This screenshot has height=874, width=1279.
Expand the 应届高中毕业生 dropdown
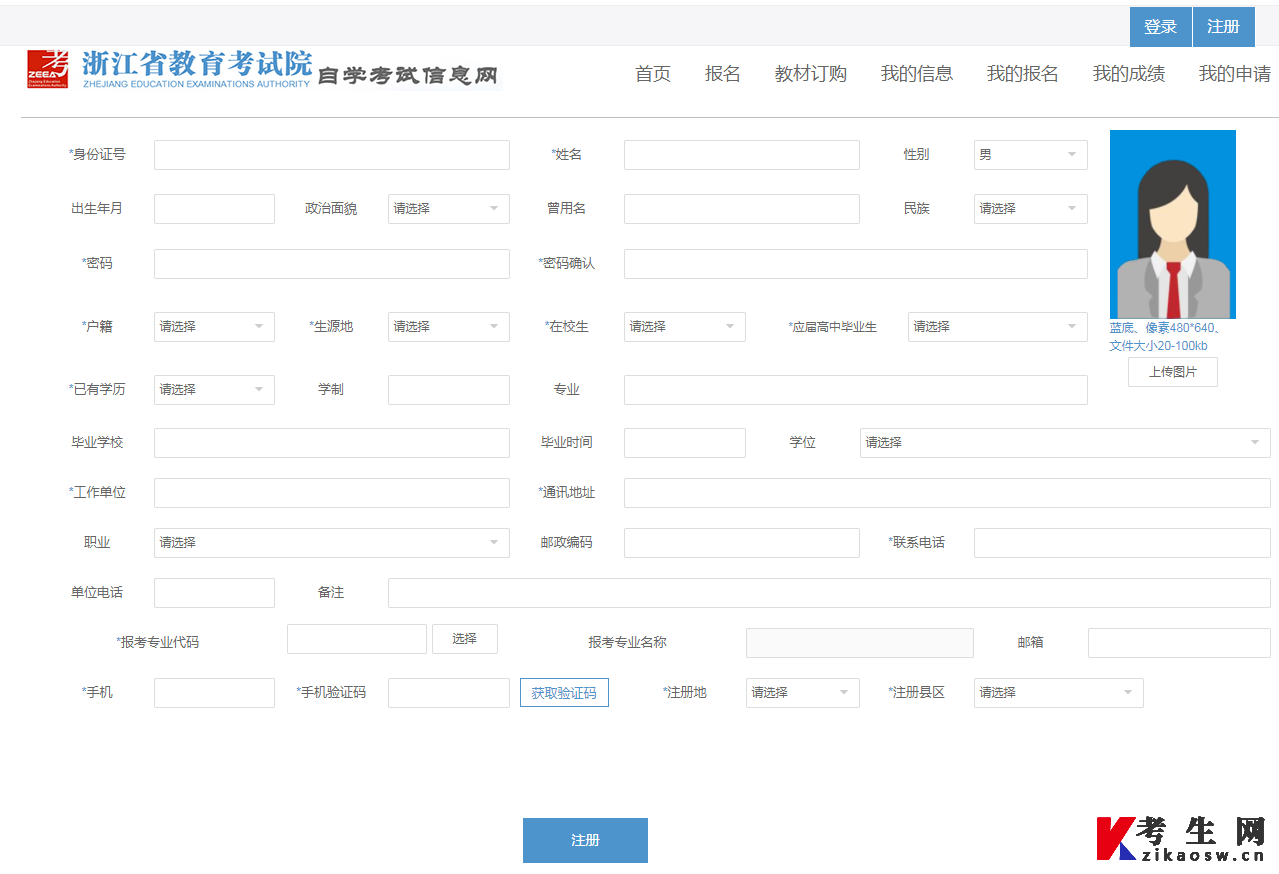pos(998,327)
